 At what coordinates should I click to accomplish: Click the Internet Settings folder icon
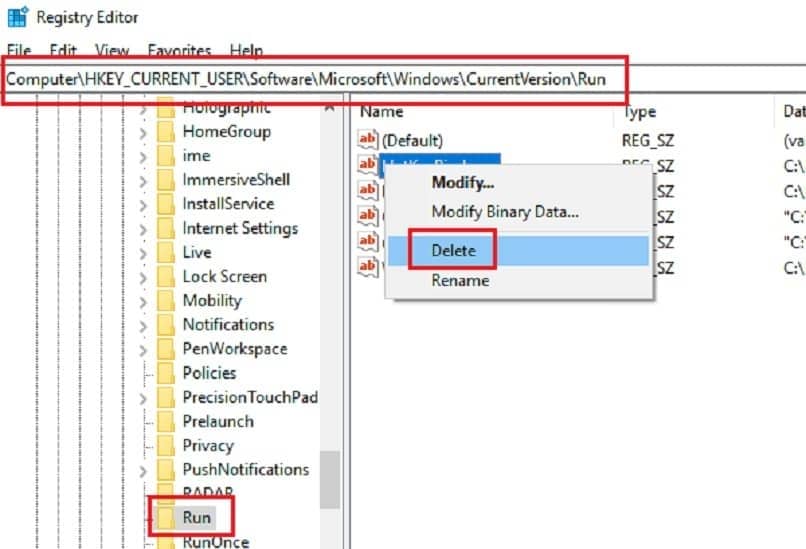coord(167,229)
